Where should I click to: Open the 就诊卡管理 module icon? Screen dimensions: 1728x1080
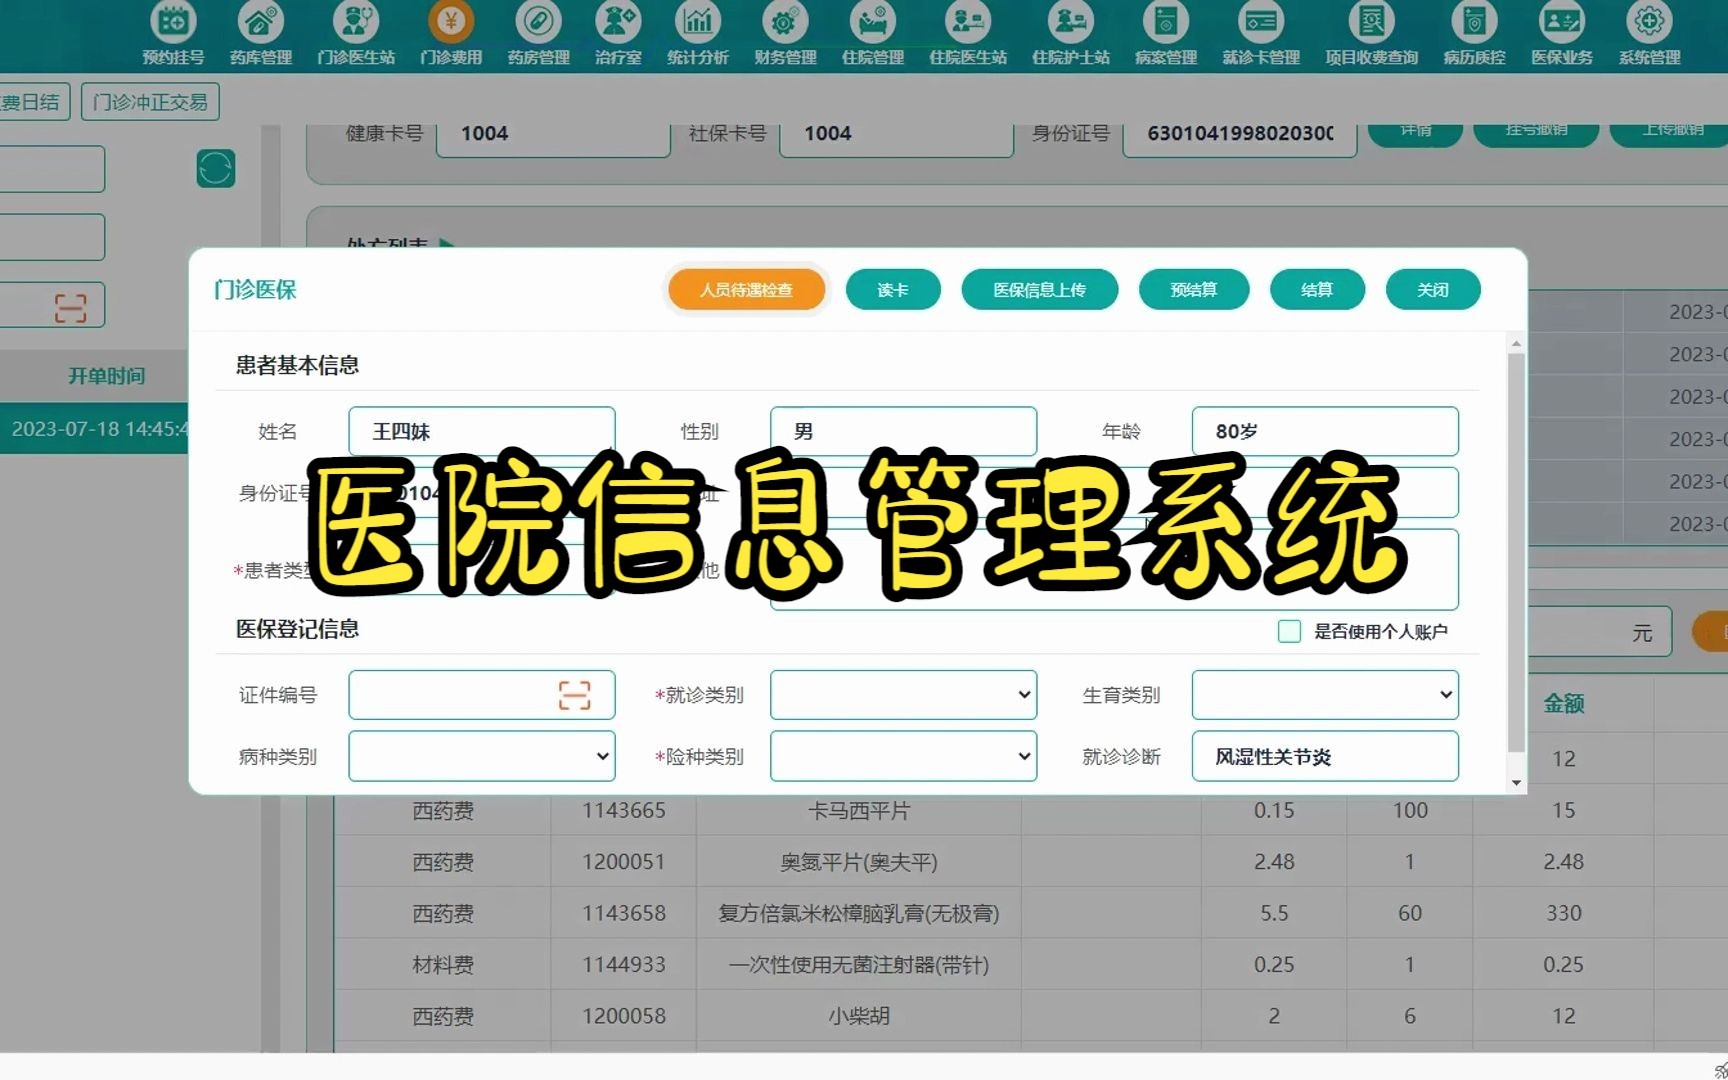[x=1261, y=22]
